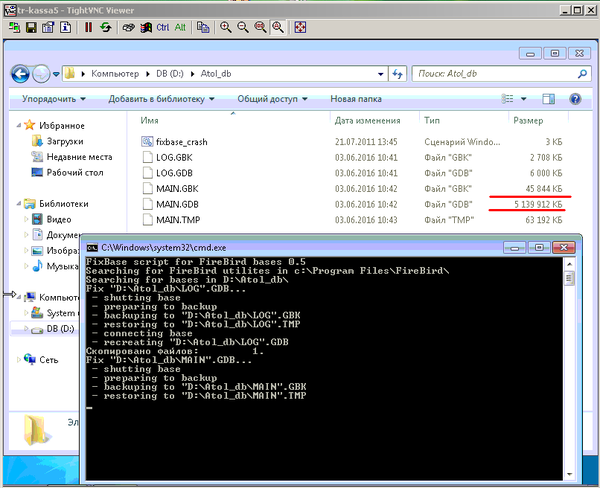Expand the Сеть tree node
The height and width of the screenshot is (488, 600).
18,359
